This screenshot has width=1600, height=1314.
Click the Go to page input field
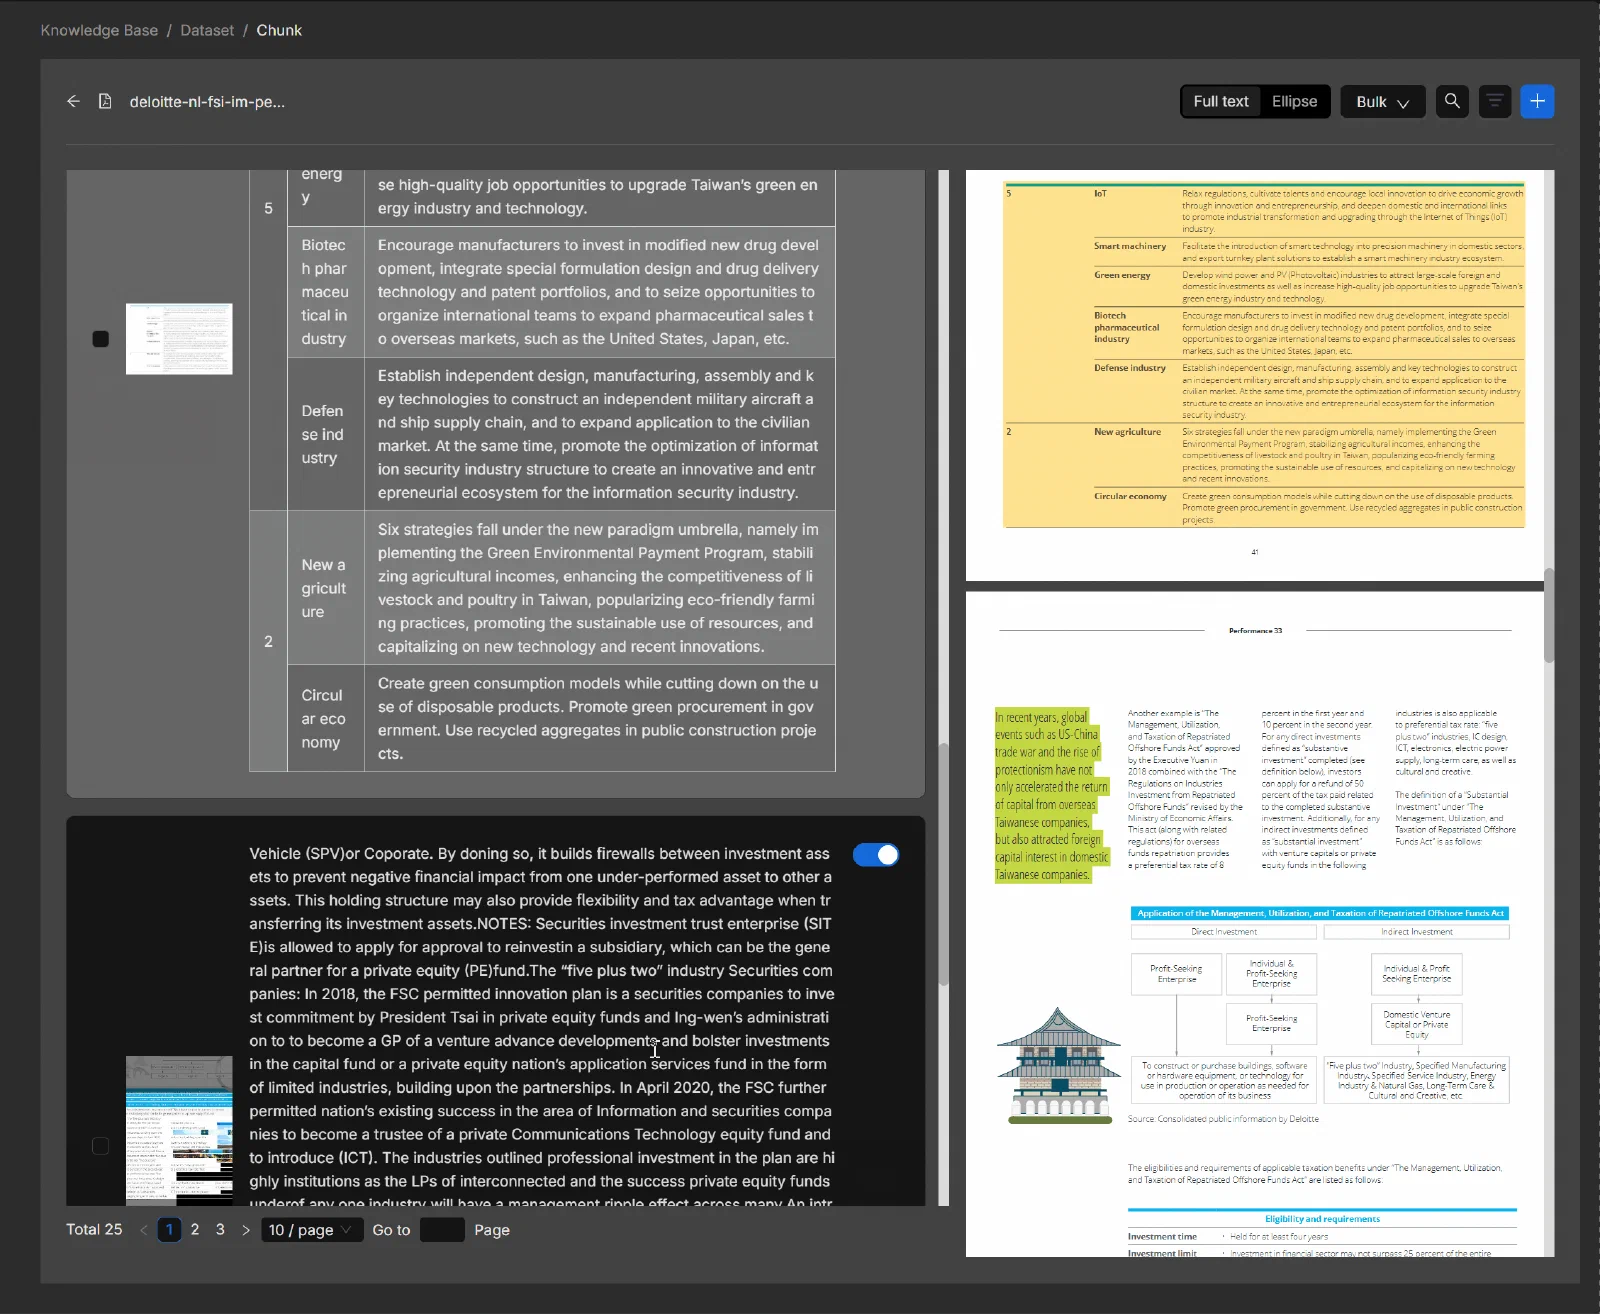[442, 1230]
